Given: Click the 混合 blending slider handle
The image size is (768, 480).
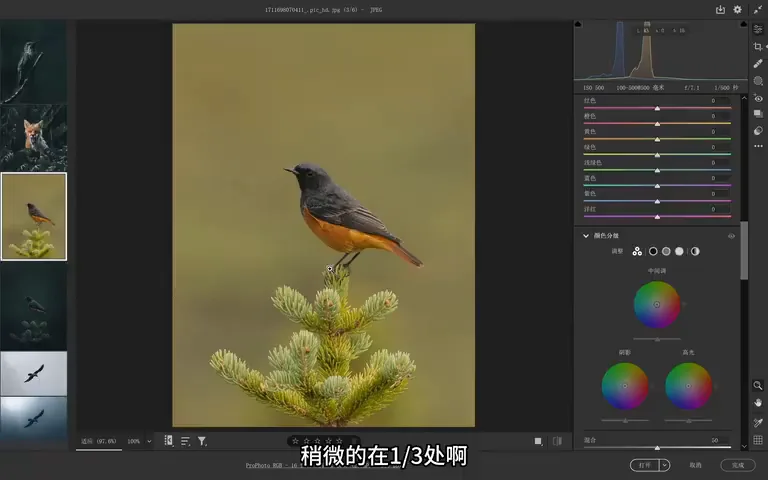Looking at the screenshot, I should pos(657,448).
